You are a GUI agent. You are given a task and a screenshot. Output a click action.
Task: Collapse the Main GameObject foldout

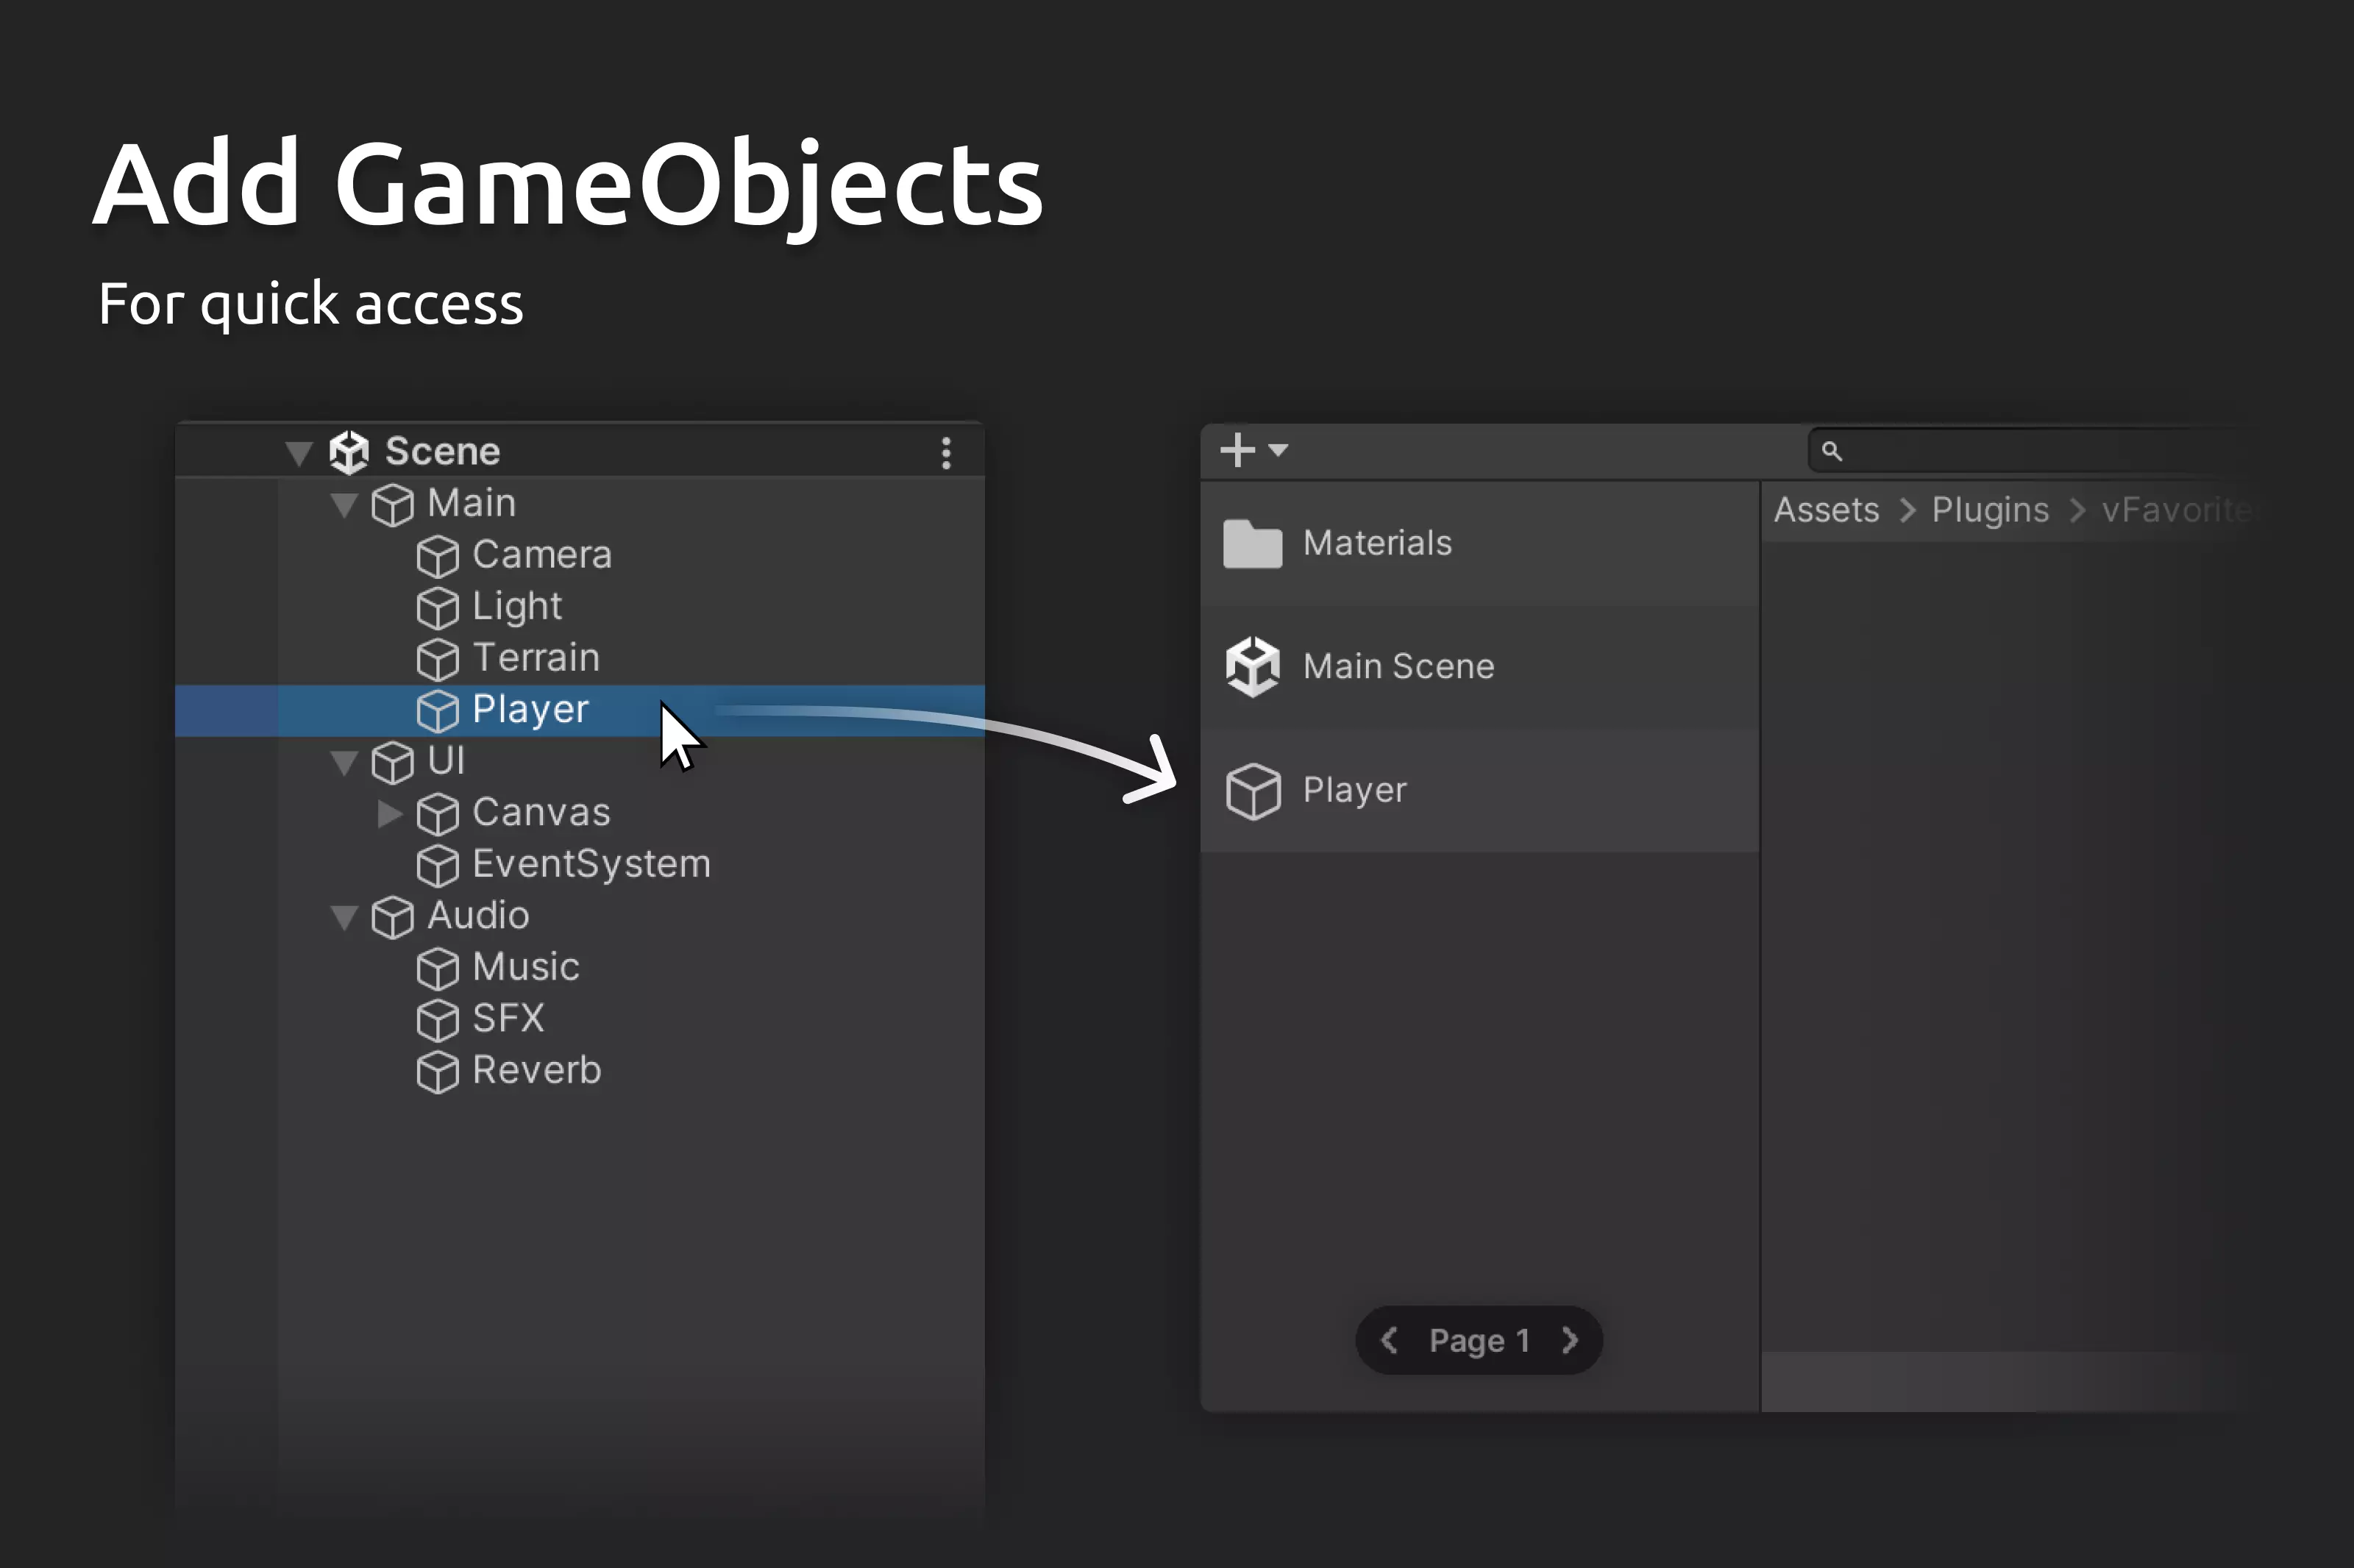pos(344,505)
